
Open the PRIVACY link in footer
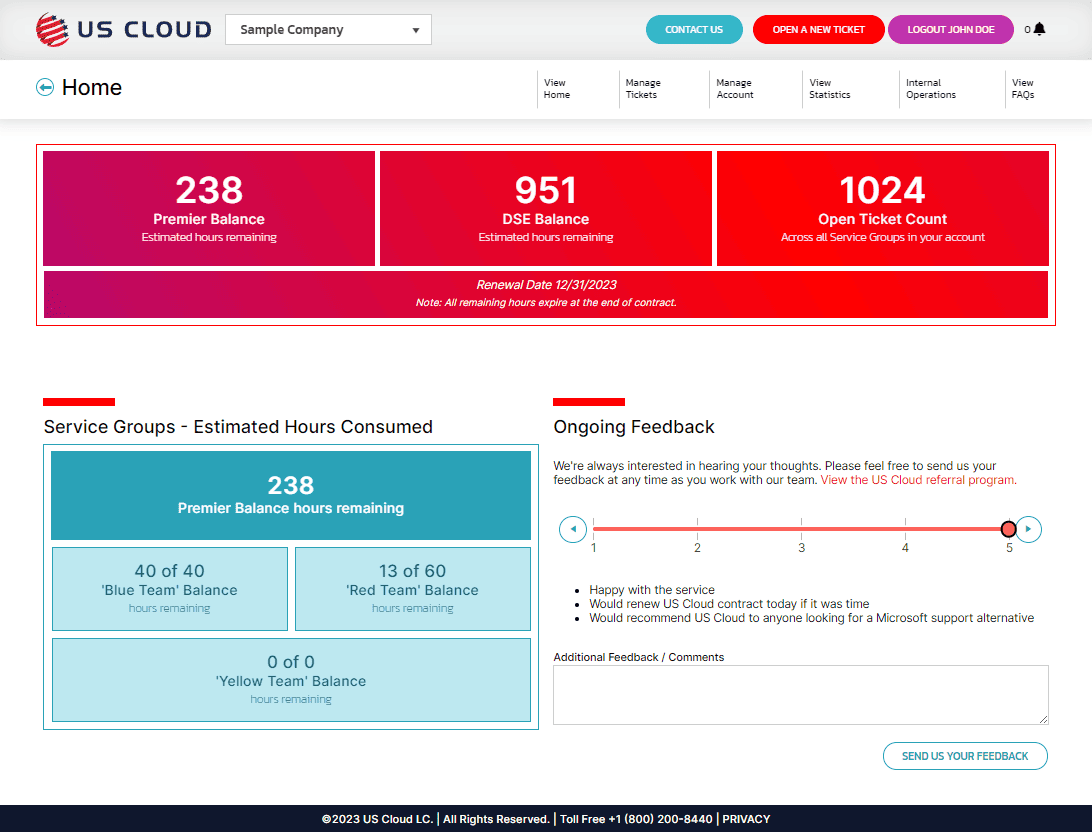click(746, 819)
